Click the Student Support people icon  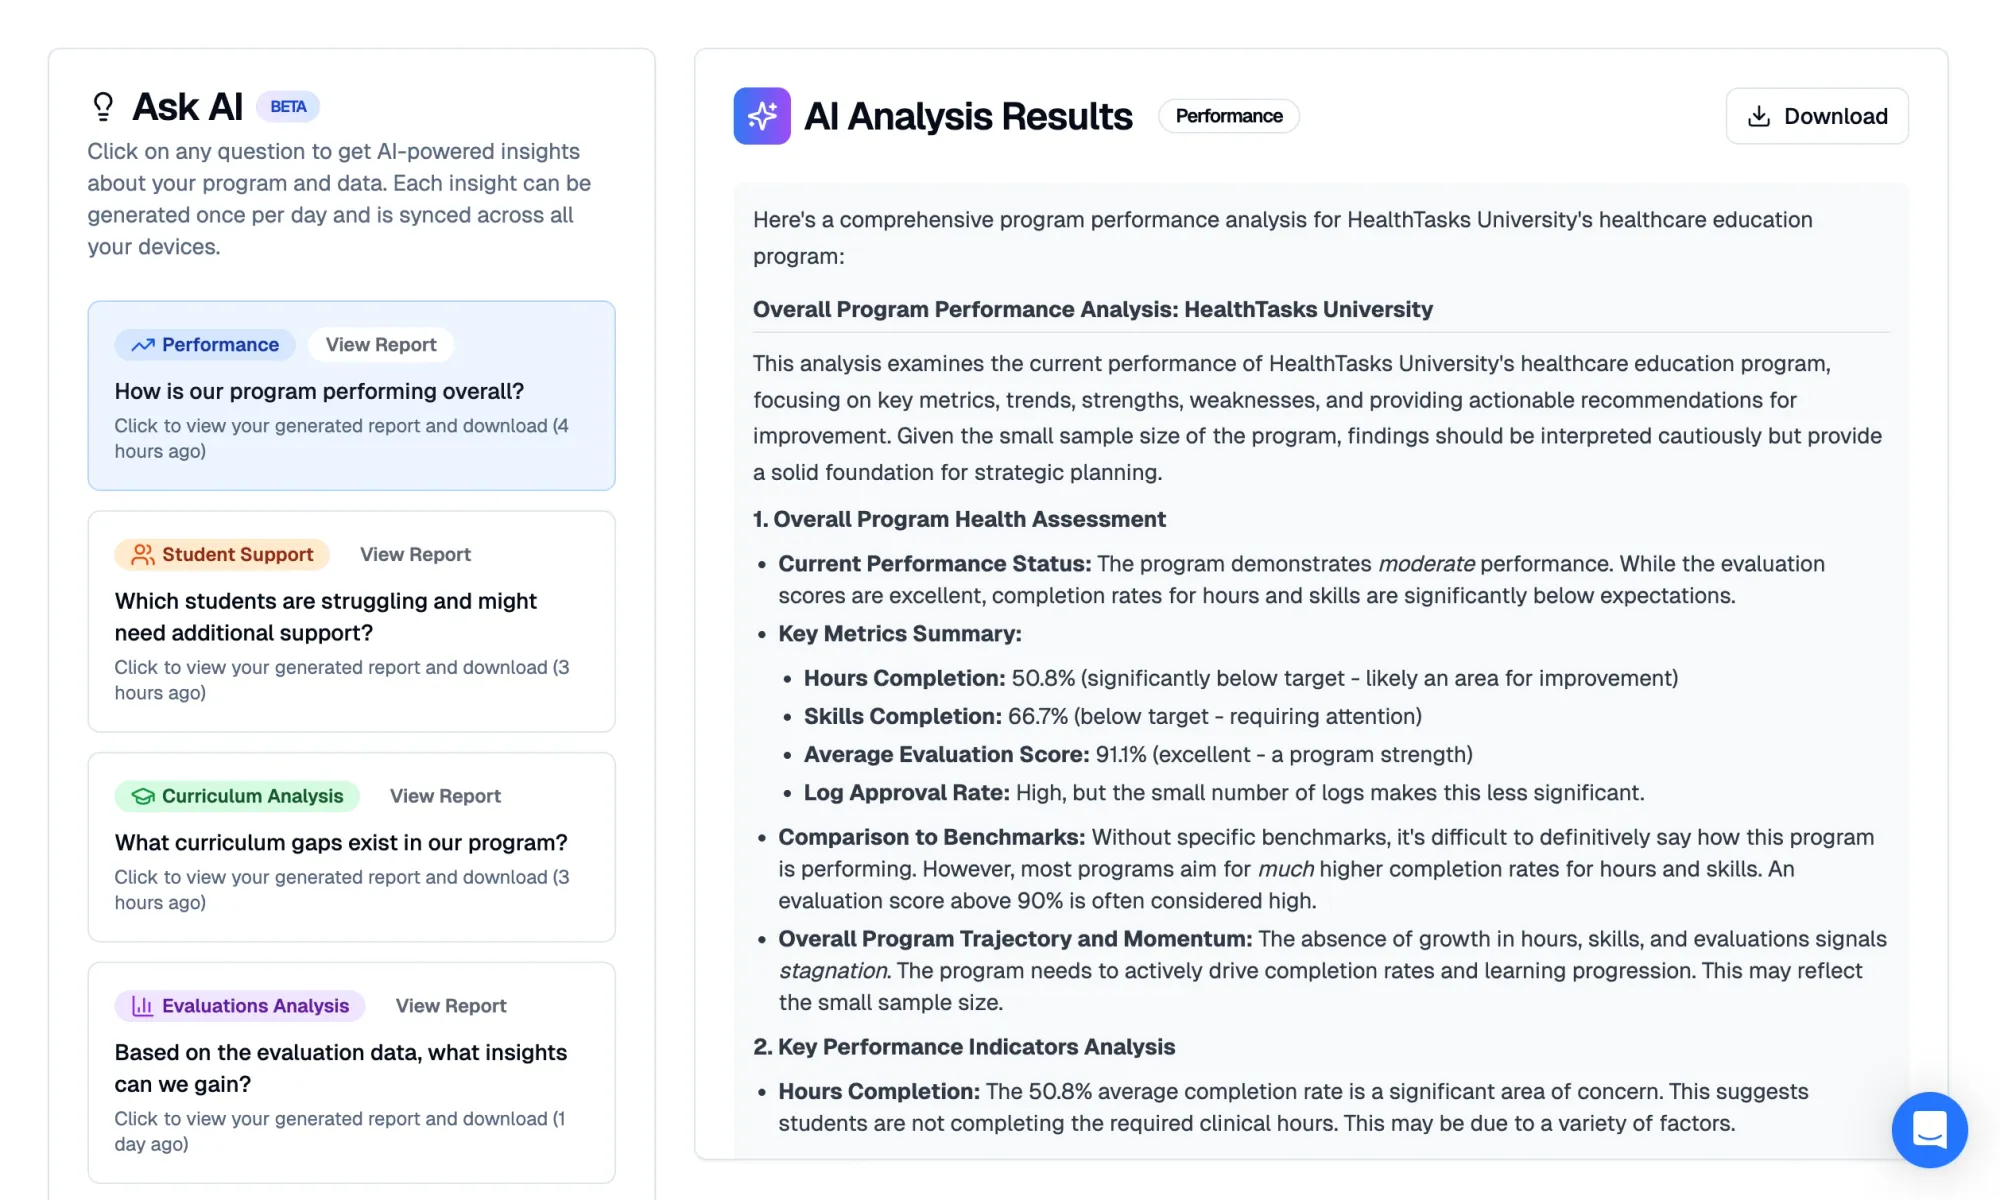143,555
